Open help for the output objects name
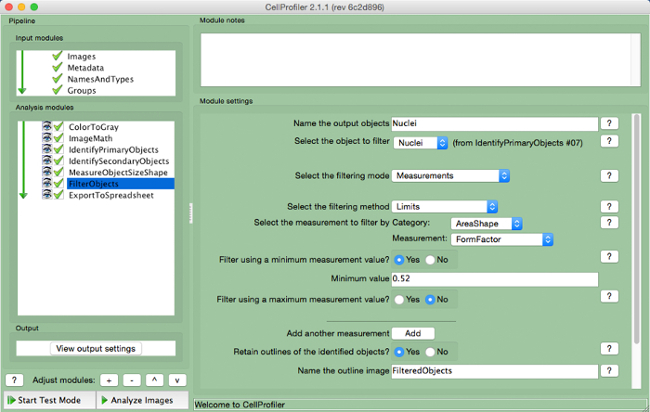This screenshot has width=650, height=412. coord(608,123)
